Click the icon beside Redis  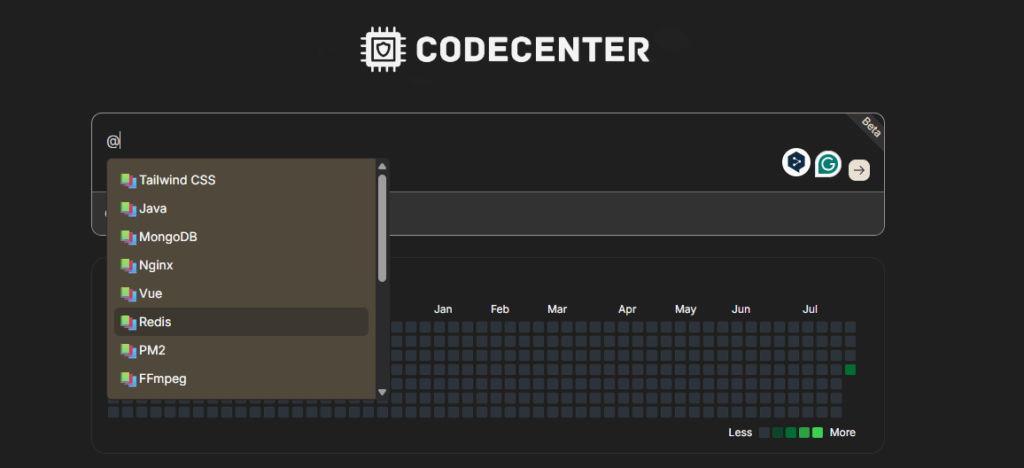128,322
